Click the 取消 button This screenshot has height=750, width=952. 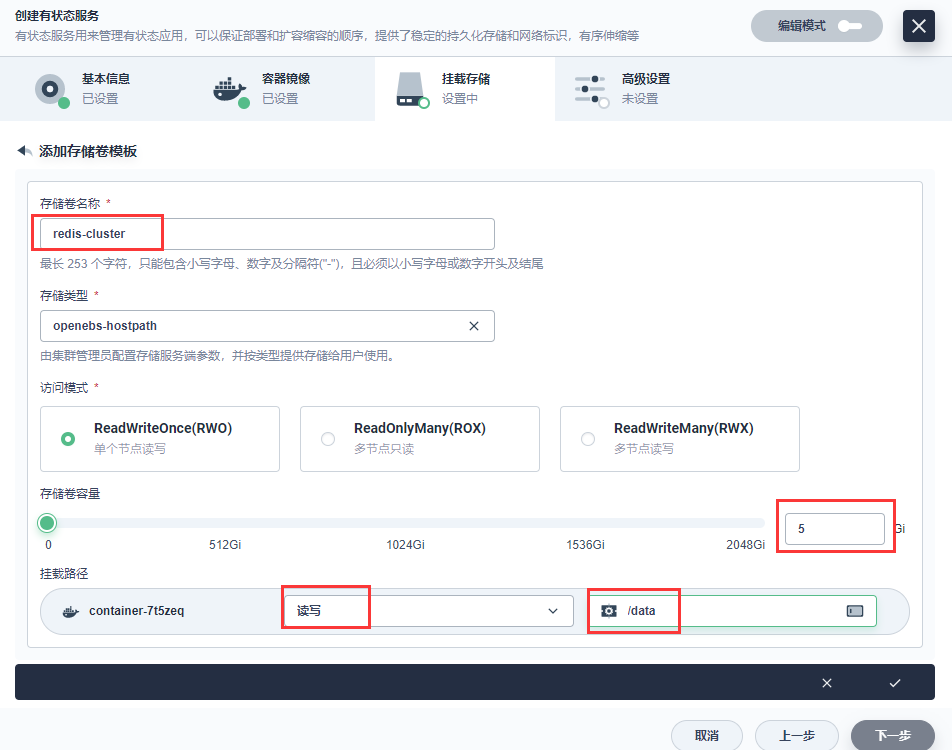(x=707, y=734)
